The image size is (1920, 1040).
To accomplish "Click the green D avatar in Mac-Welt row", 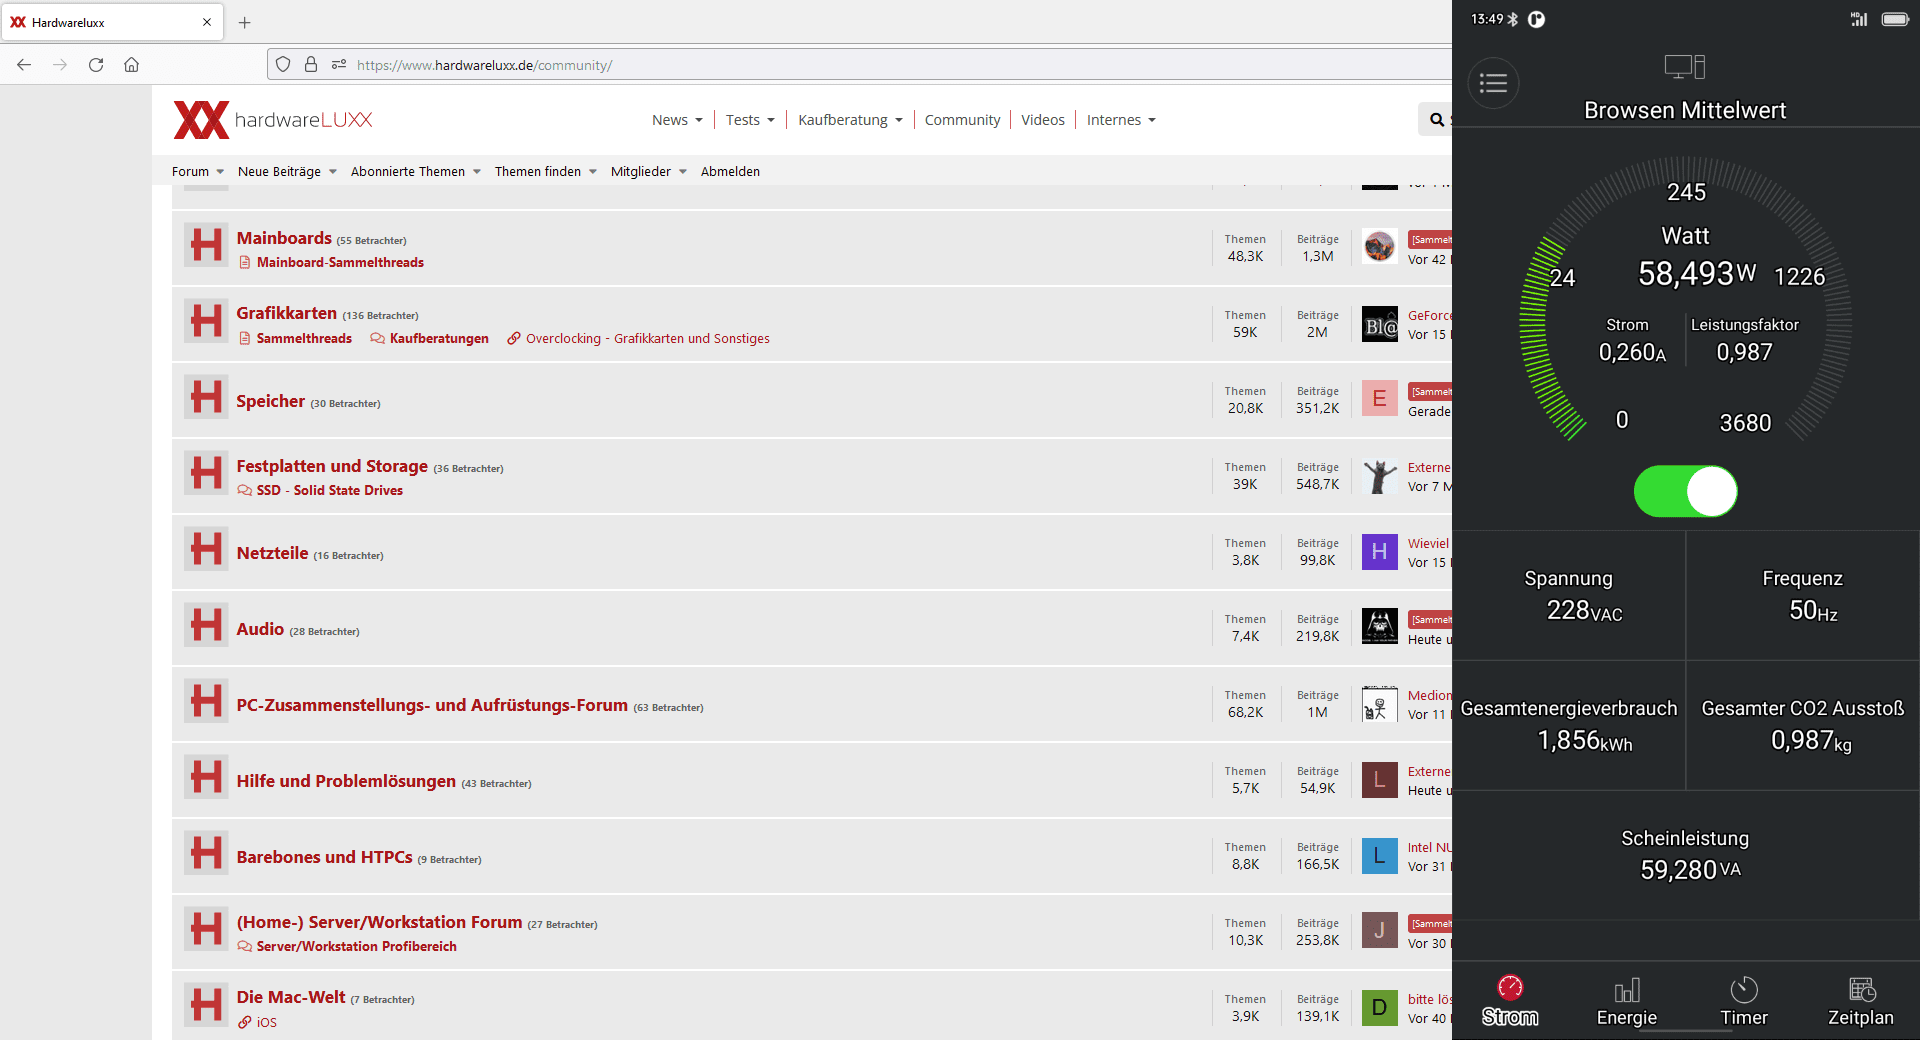I will [1380, 1007].
